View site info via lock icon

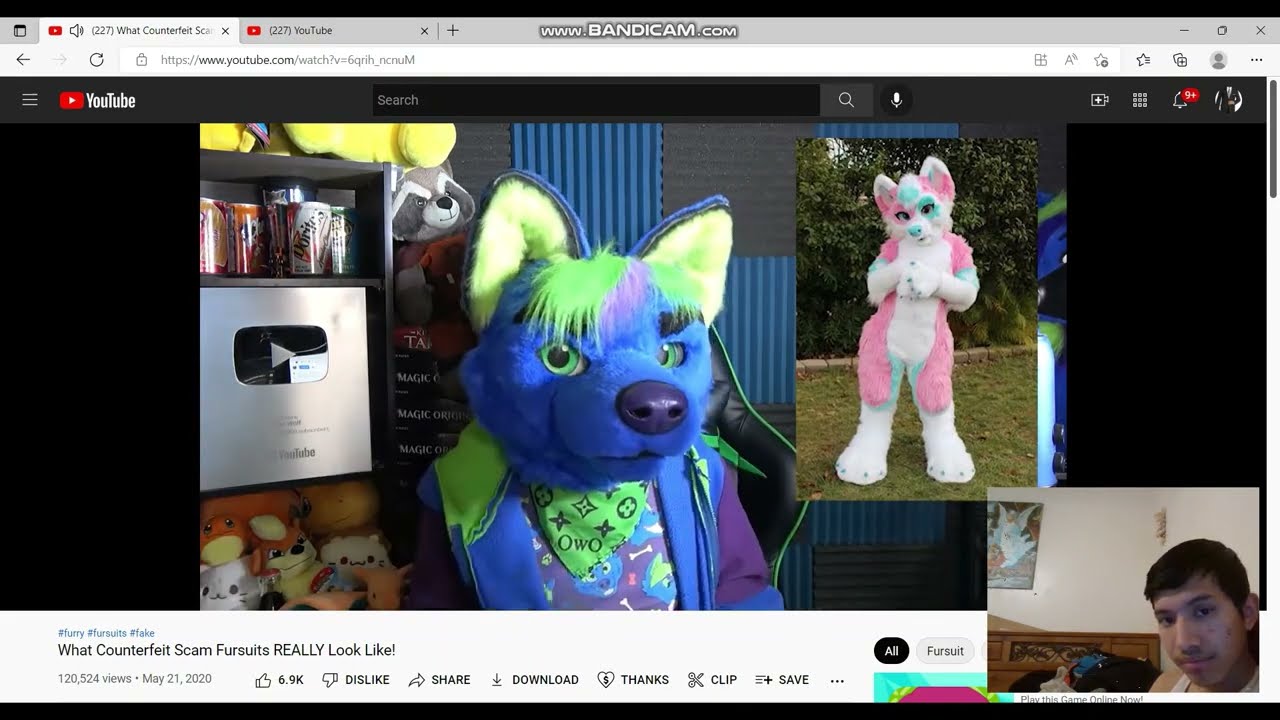pyautogui.click(x=141, y=60)
